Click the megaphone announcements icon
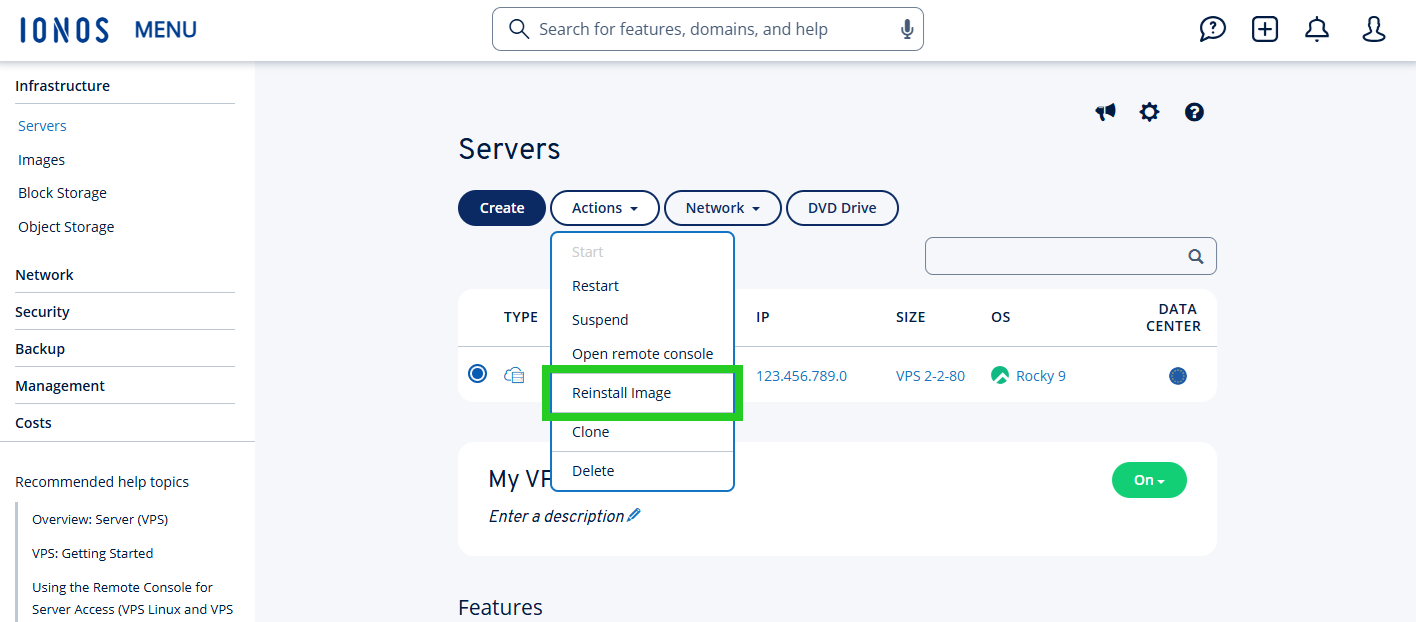Screen dimensions: 1416x622 [1105, 112]
